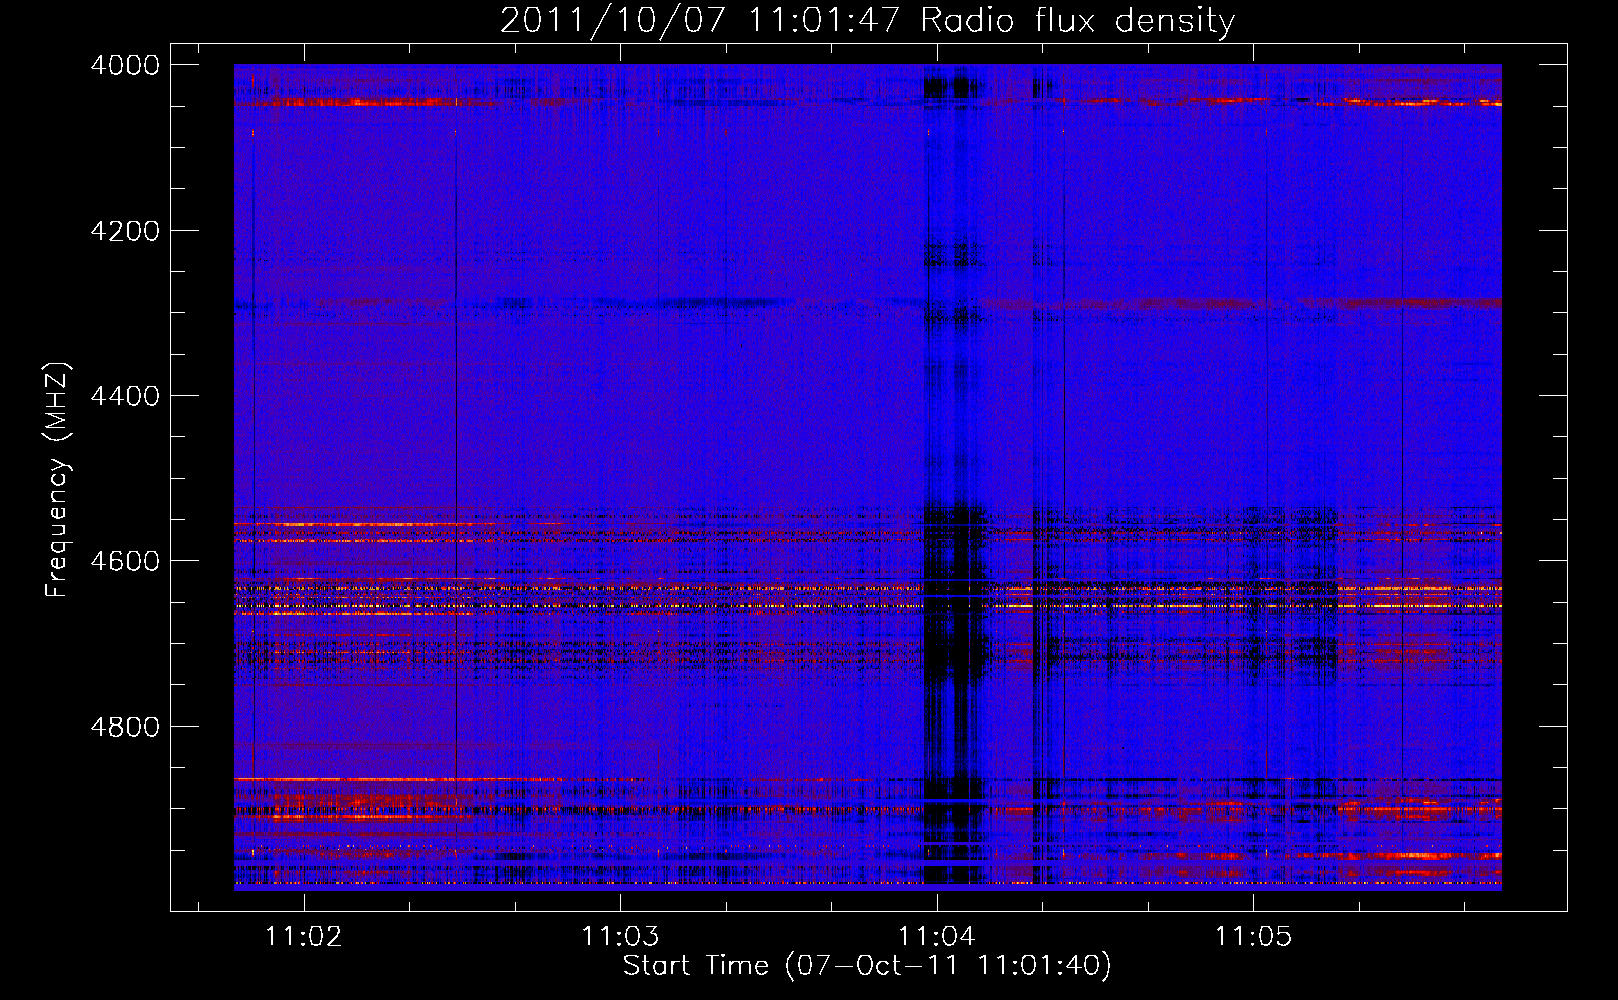Click the 11:02 time tick label
The image size is (1618, 1000).
(x=304, y=937)
